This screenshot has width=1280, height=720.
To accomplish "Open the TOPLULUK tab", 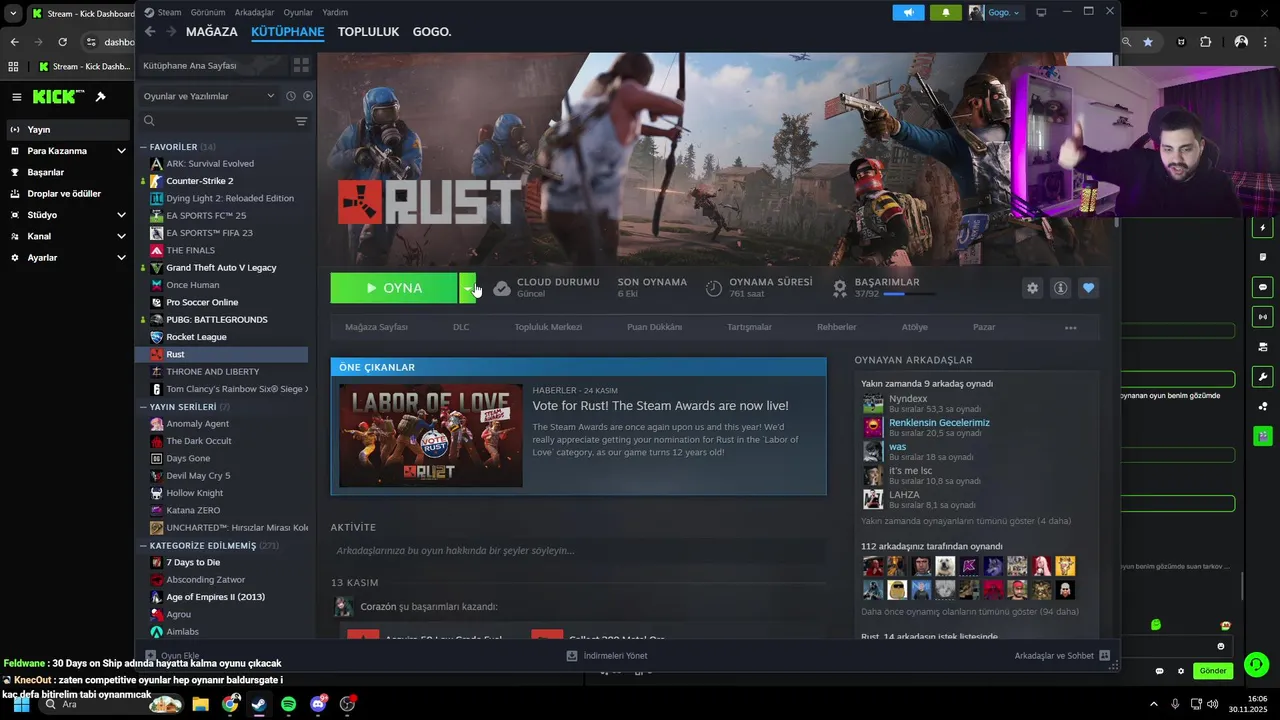I will click(x=368, y=32).
